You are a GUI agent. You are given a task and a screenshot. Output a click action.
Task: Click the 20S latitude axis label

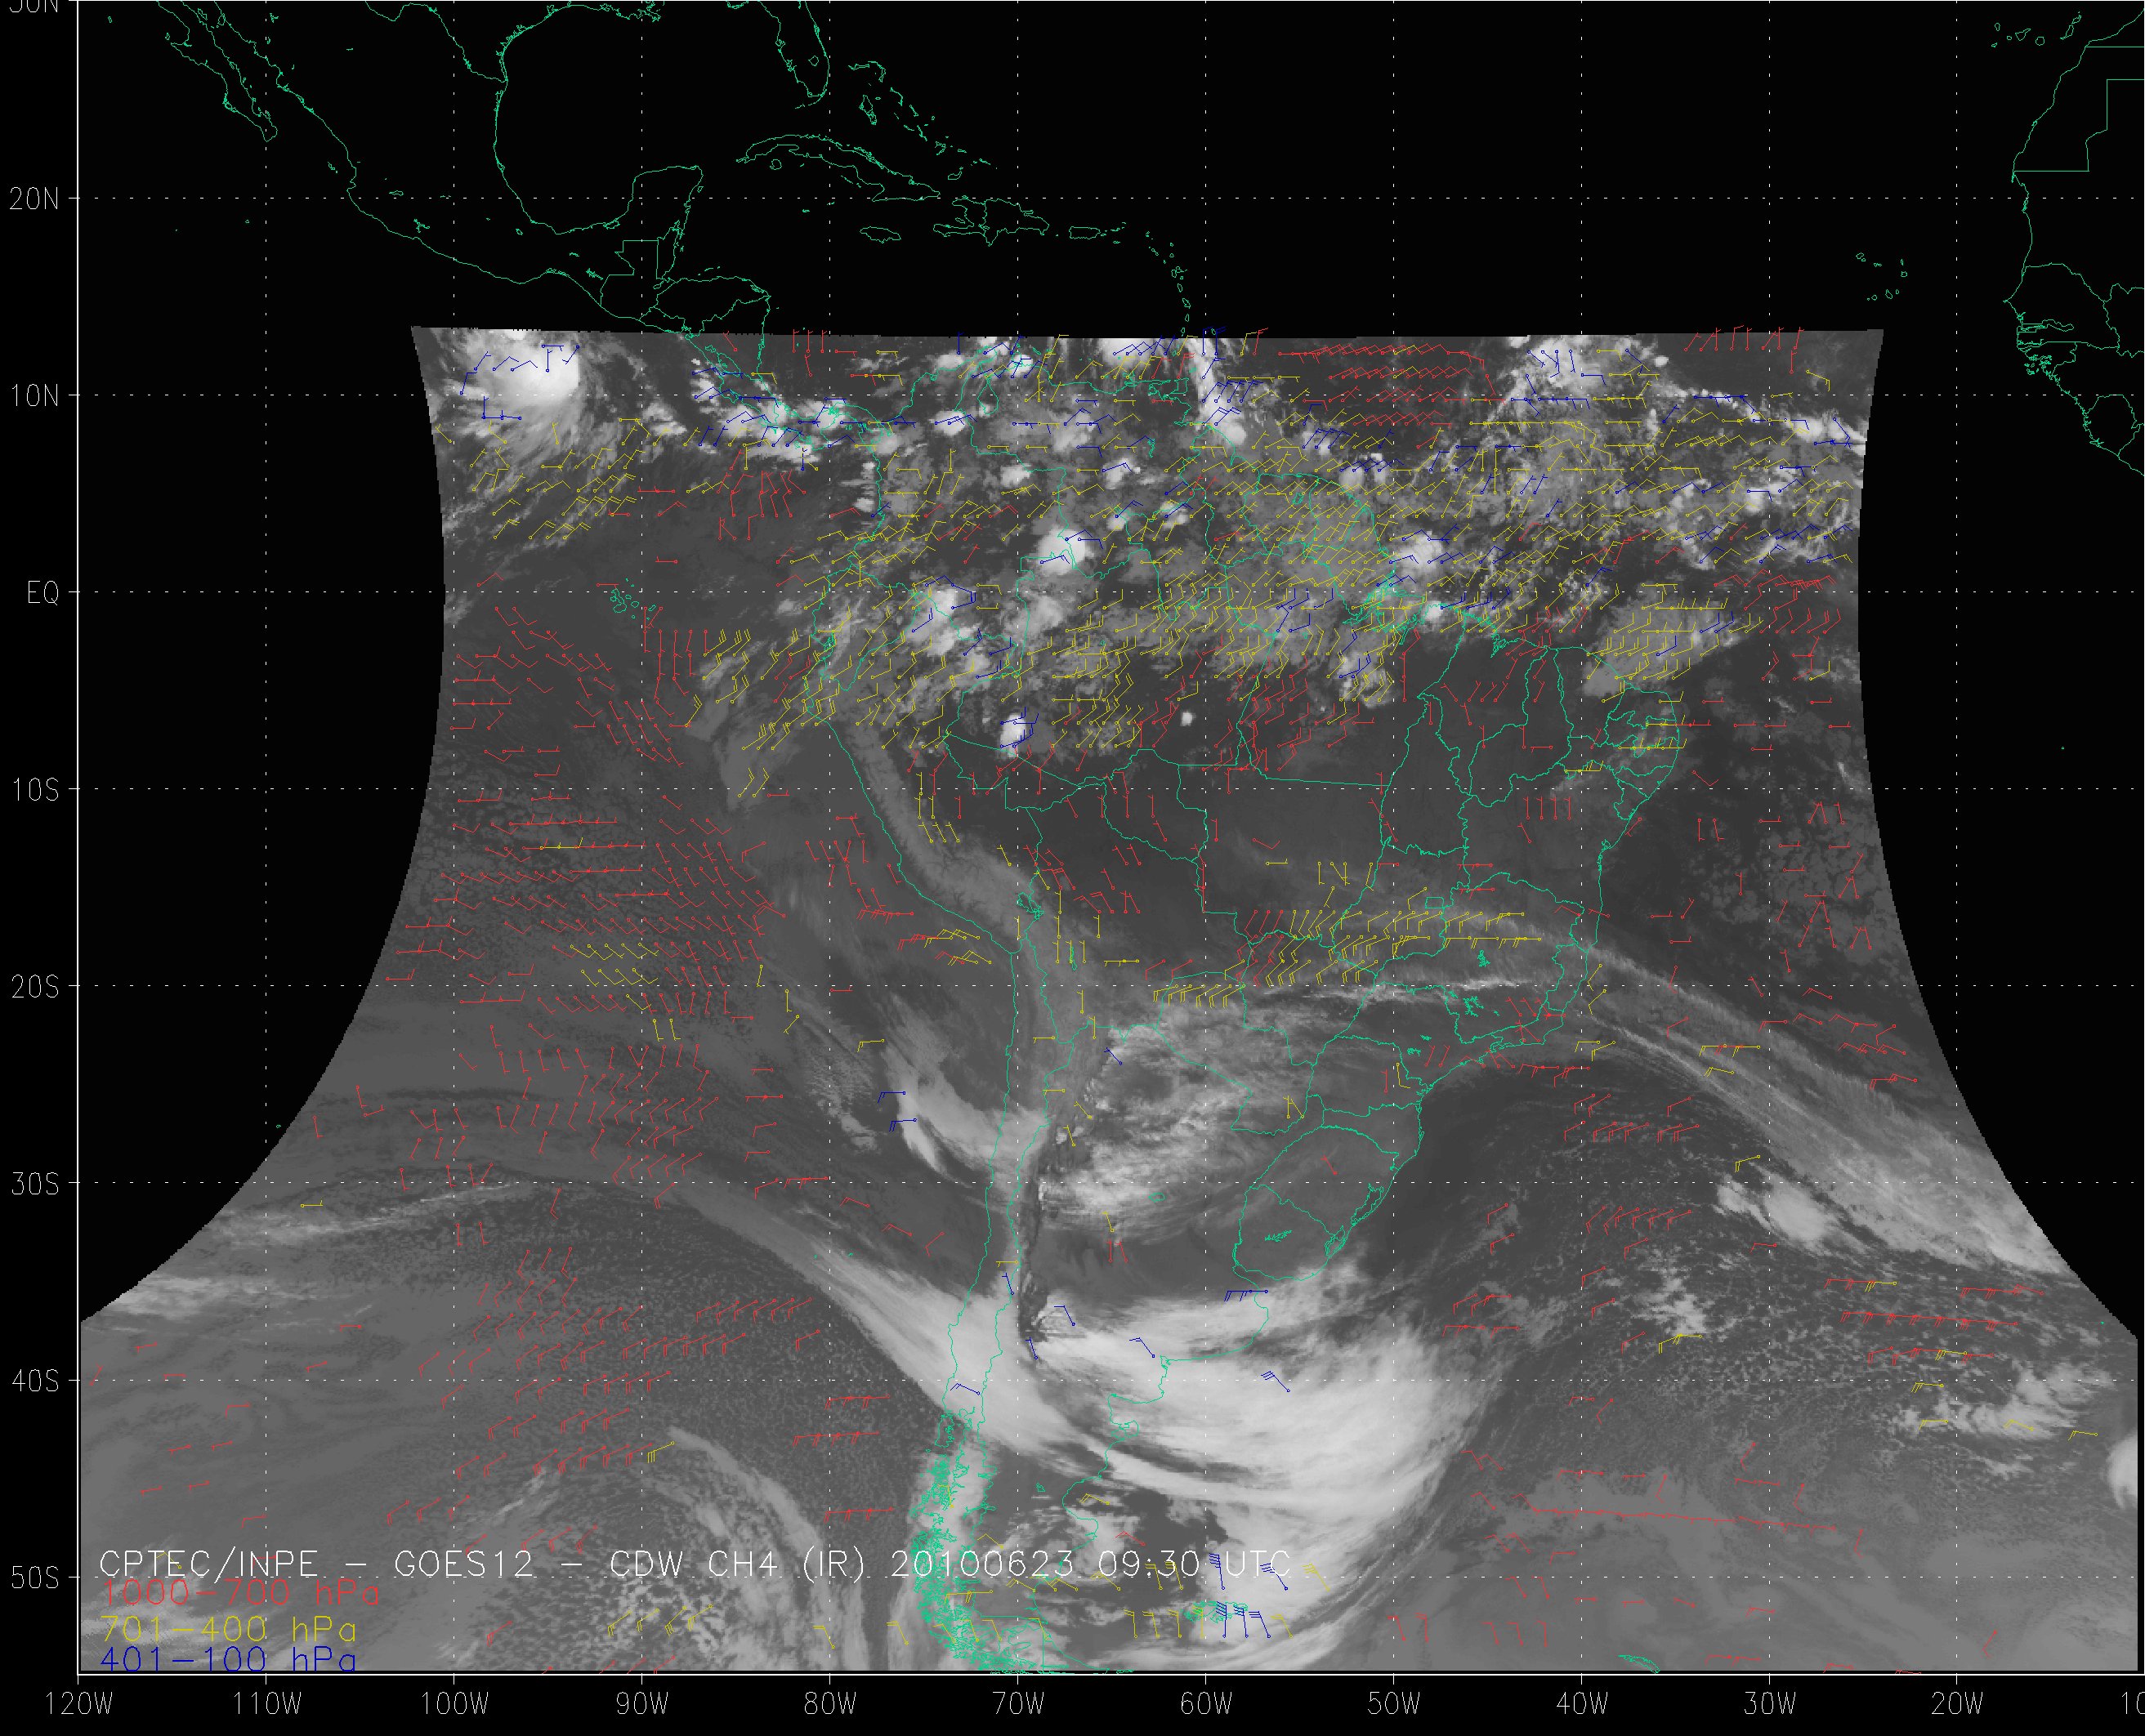[x=34, y=987]
